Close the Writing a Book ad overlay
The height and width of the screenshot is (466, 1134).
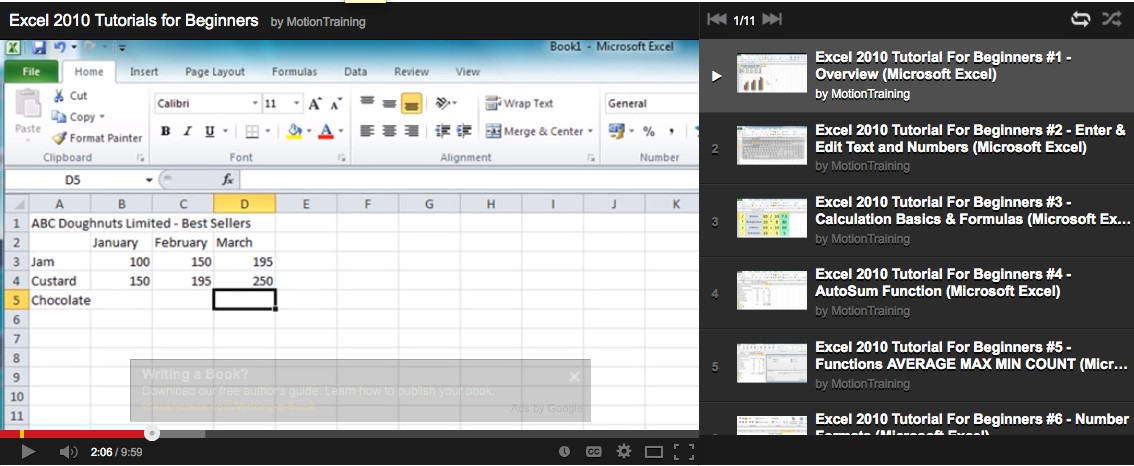click(x=574, y=376)
